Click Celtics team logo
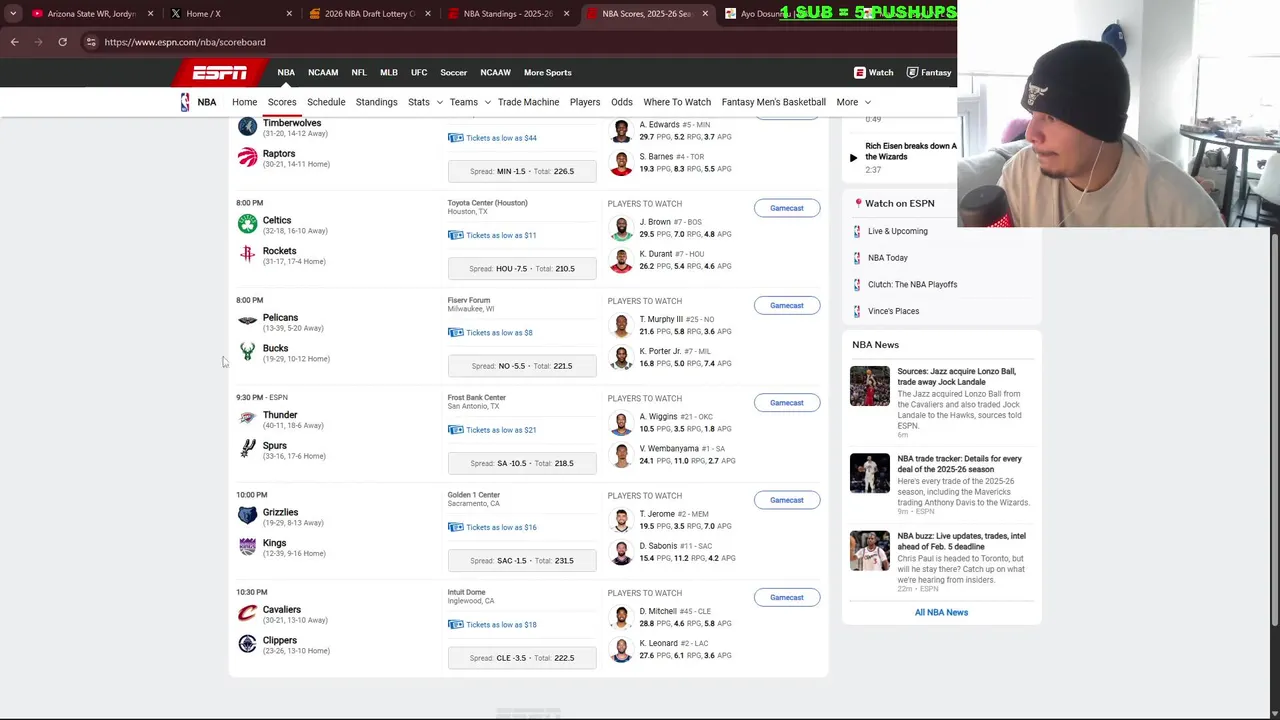This screenshot has width=1280, height=720. coord(247,224)
